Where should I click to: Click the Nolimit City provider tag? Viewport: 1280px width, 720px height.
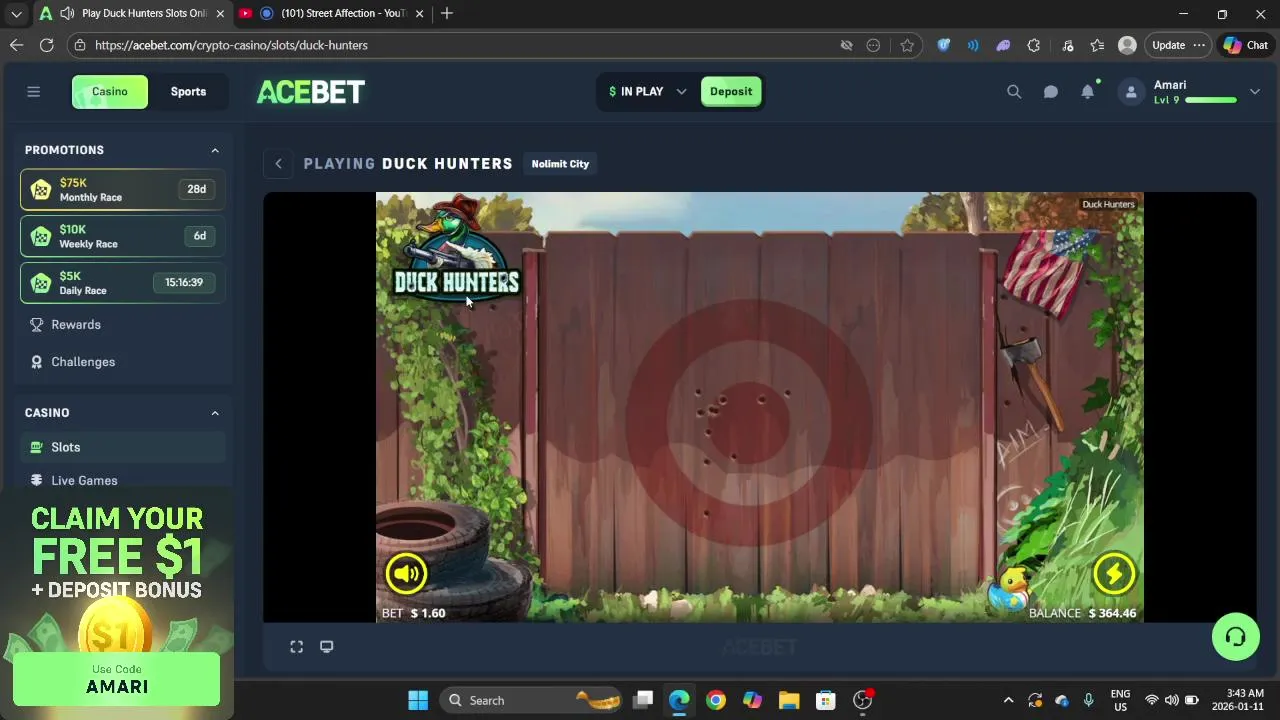point(560,164)
